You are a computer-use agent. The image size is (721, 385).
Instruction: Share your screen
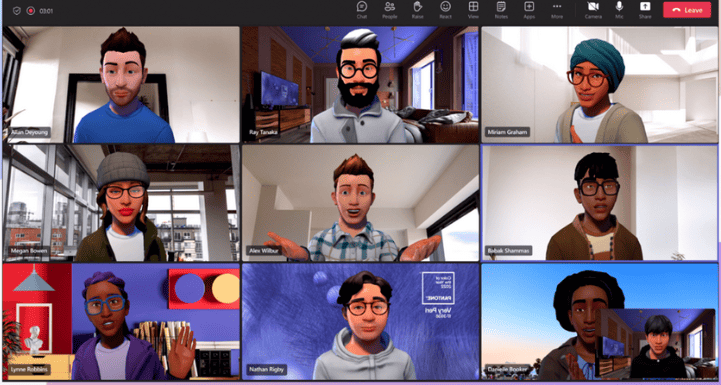click(x=645, y=10)
